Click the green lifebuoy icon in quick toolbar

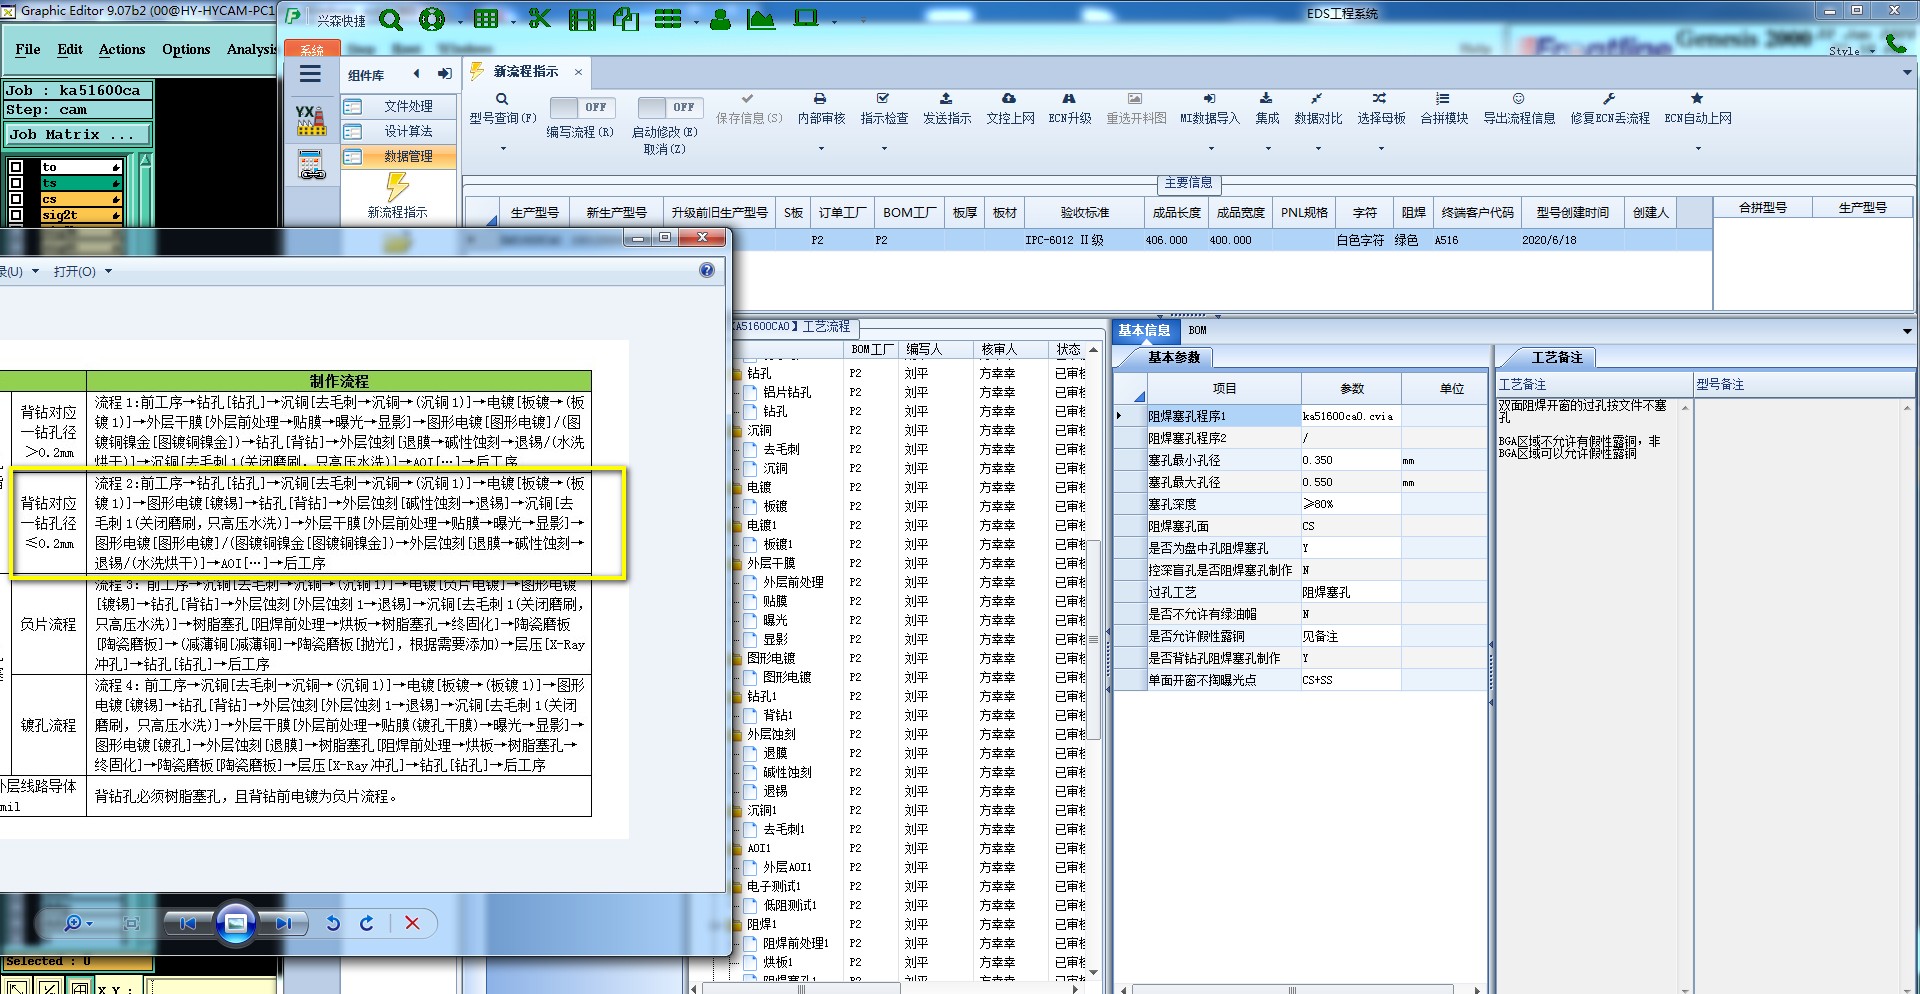(x=432, y=19)
